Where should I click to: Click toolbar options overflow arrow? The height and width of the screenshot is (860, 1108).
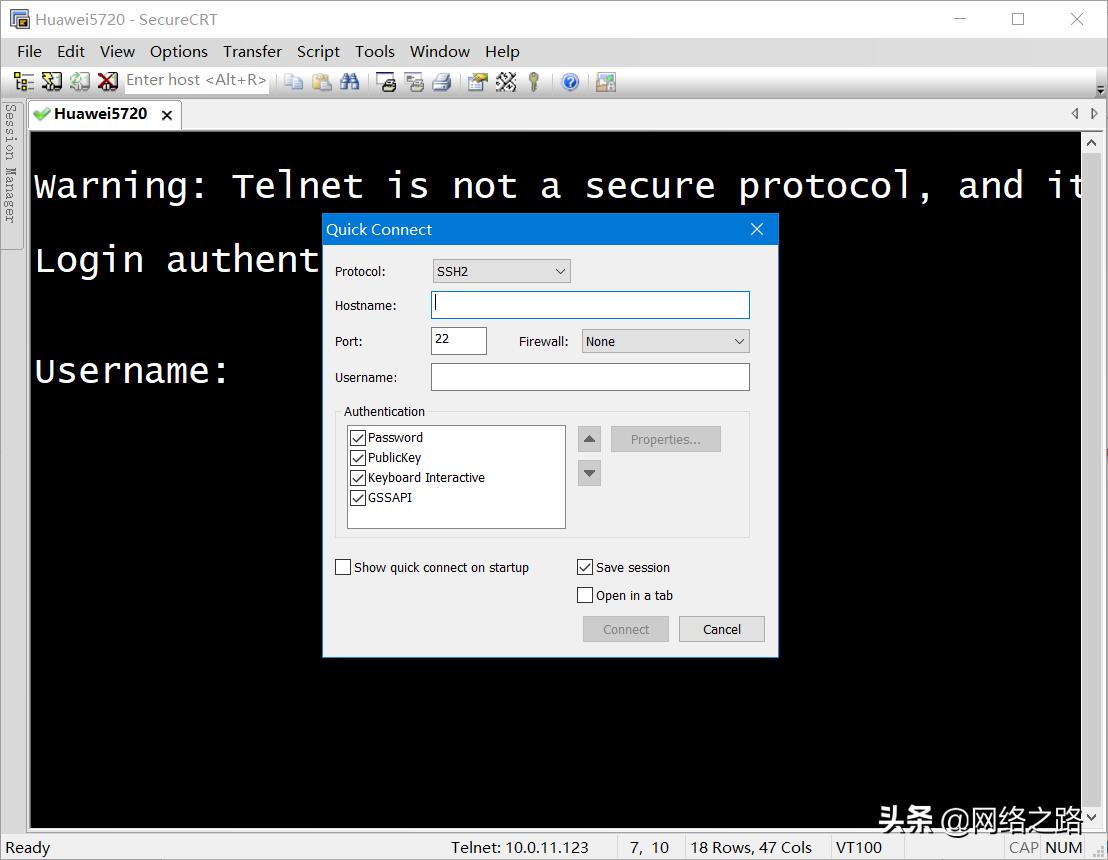(1100, 90)
